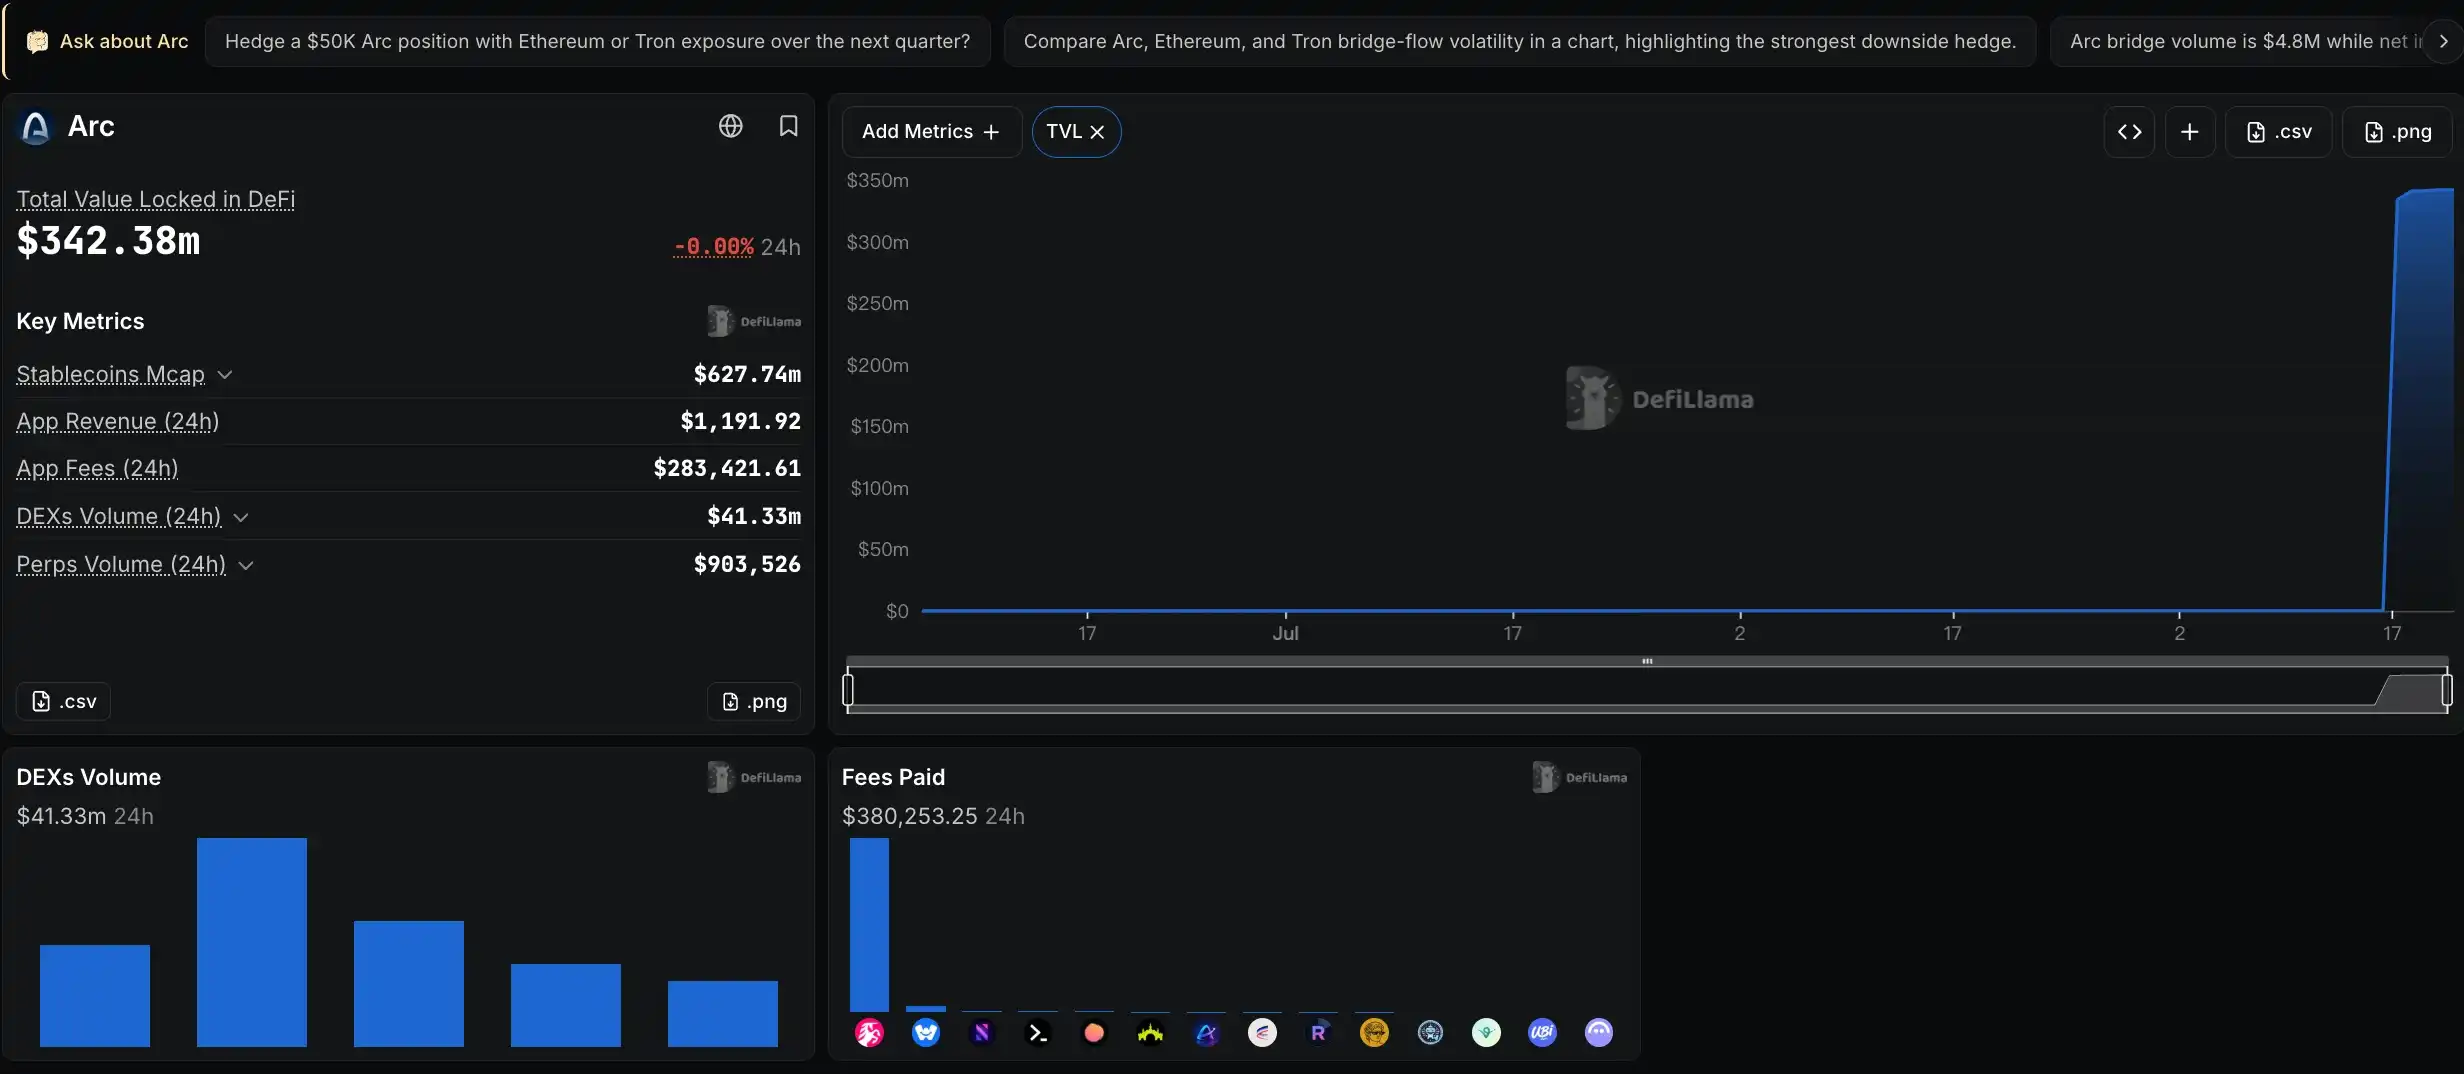The width and height of the screenshot is (2464, 1074).
Task: Remove the TVL metric chip
Action: 1097,132
